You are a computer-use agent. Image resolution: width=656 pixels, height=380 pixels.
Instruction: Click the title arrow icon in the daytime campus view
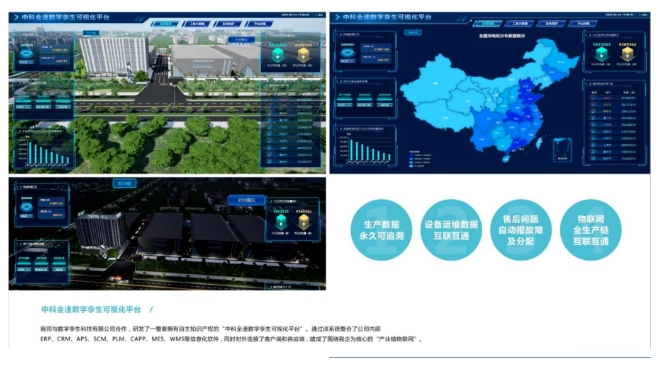point(16,17)
